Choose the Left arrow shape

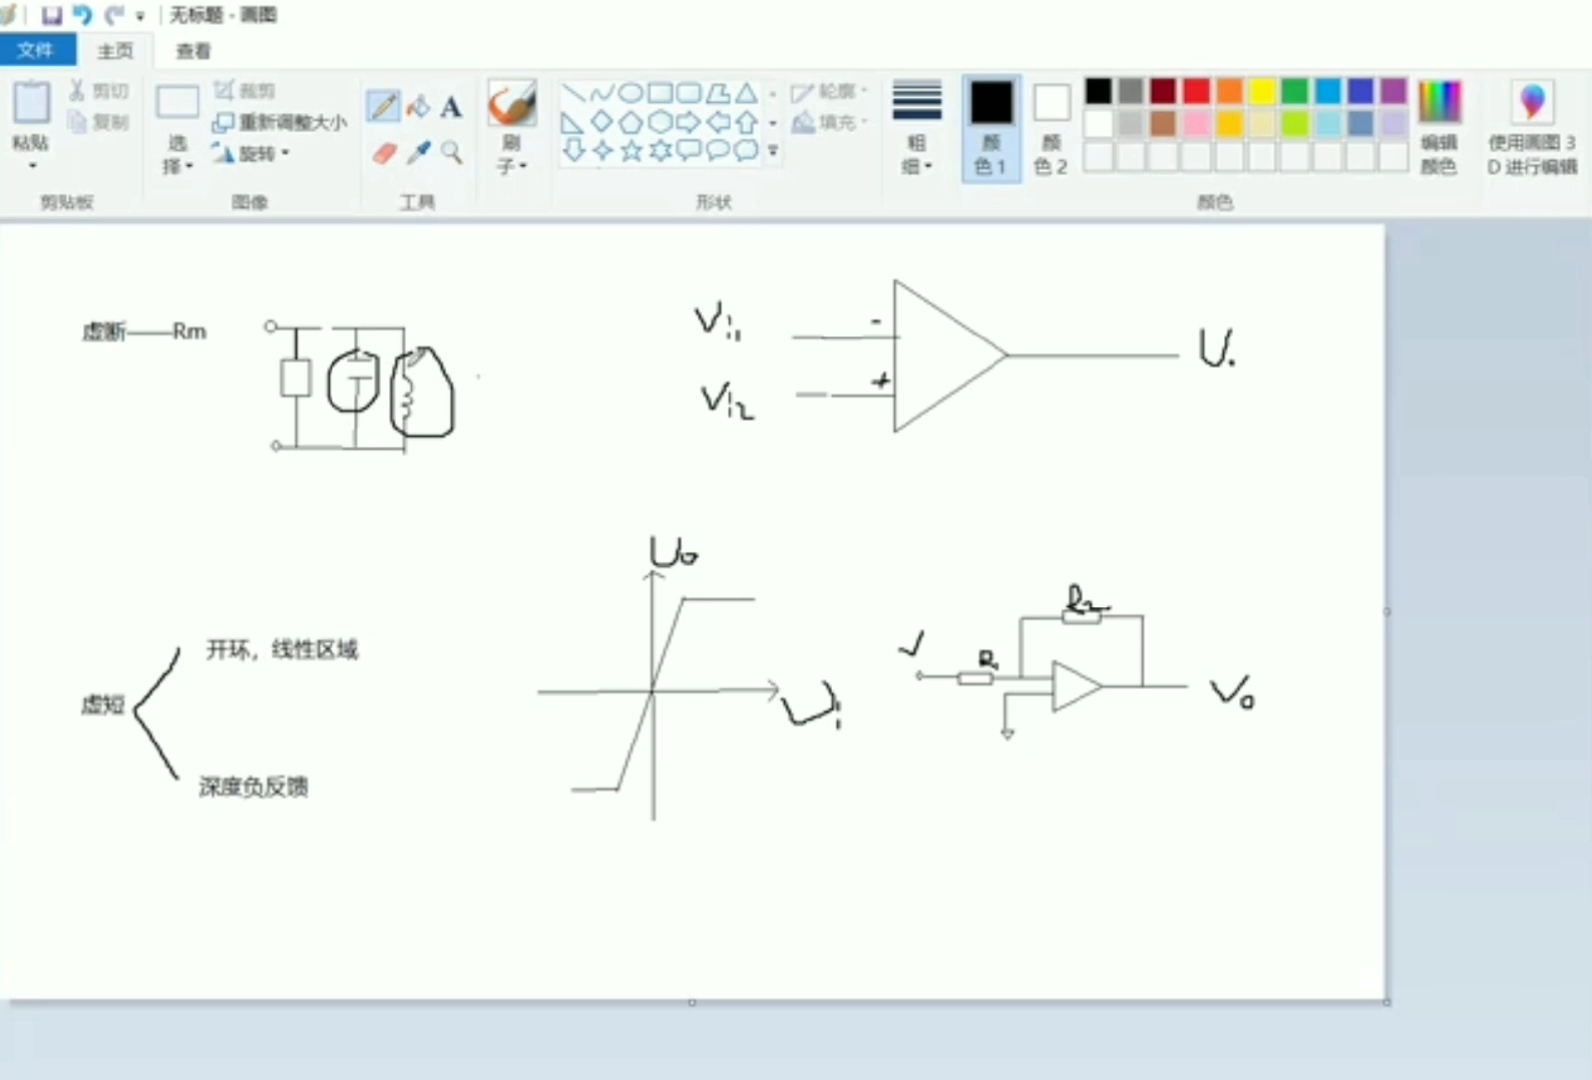(718, 122)
